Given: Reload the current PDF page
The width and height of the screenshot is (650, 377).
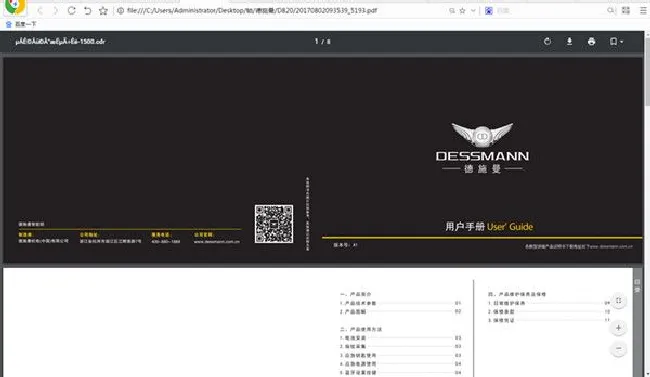Looking at the screenshot, I should point(71,11).
